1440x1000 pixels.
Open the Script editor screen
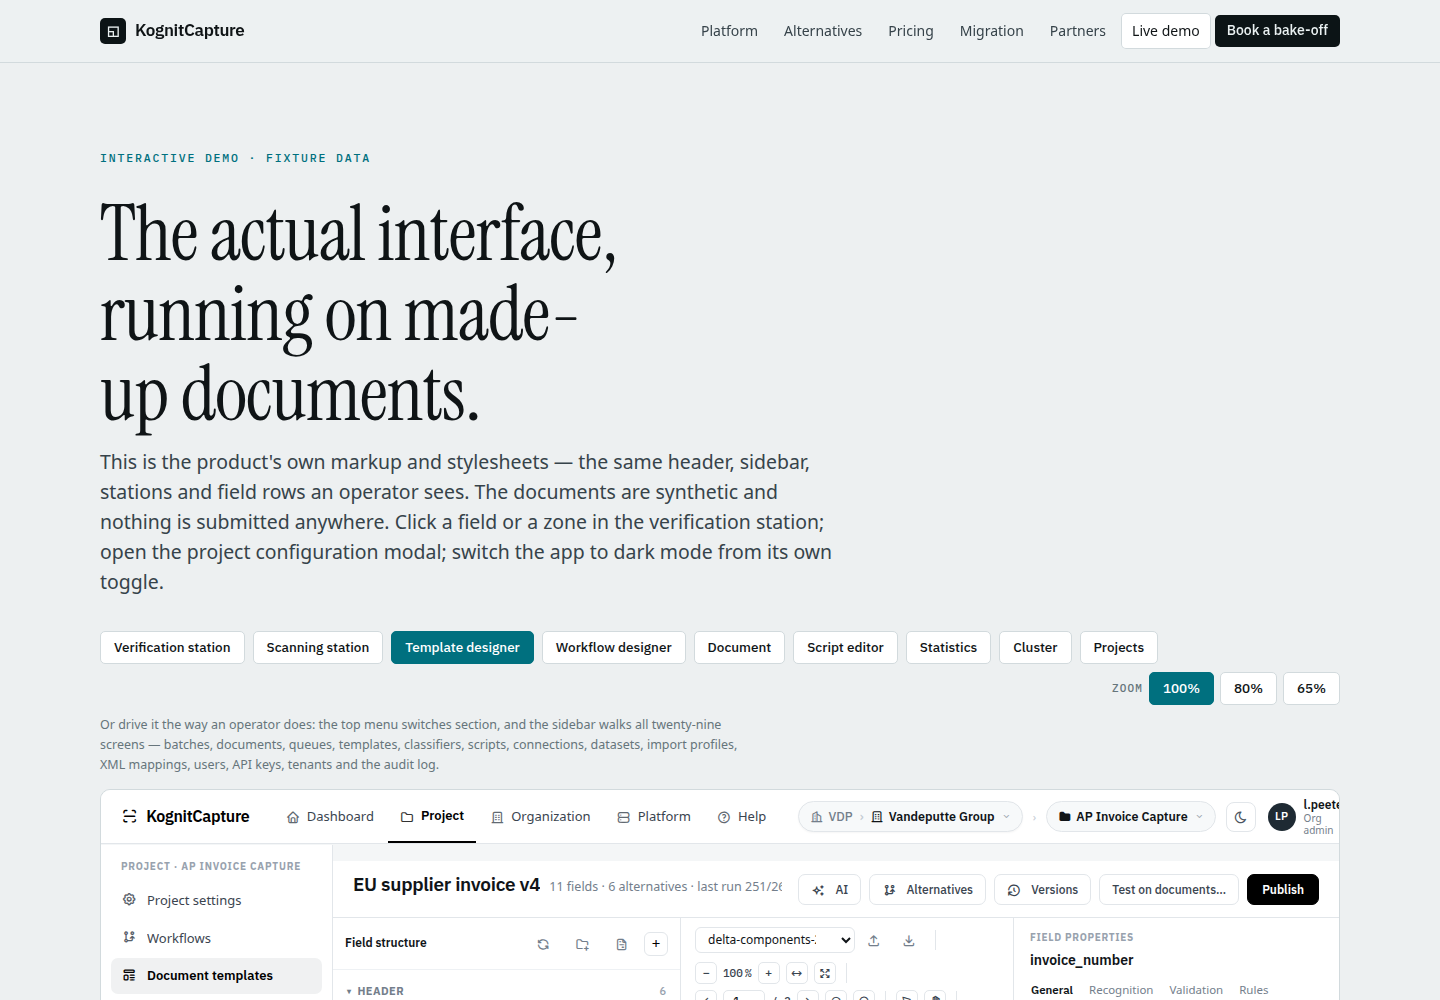pyautogui.click(x=845, y=648)
